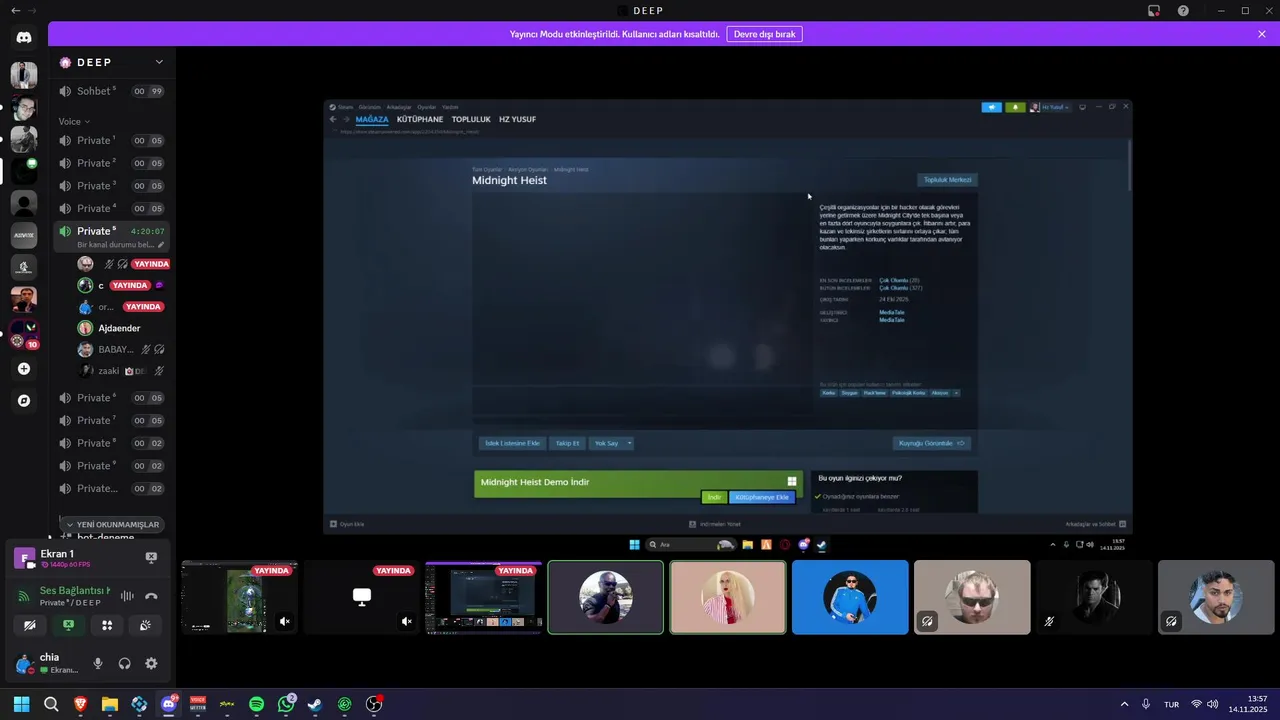Open the game stream thumbnail
Image resolution: width=1280 pixels, height=720 pixels.
pos(240,597)
